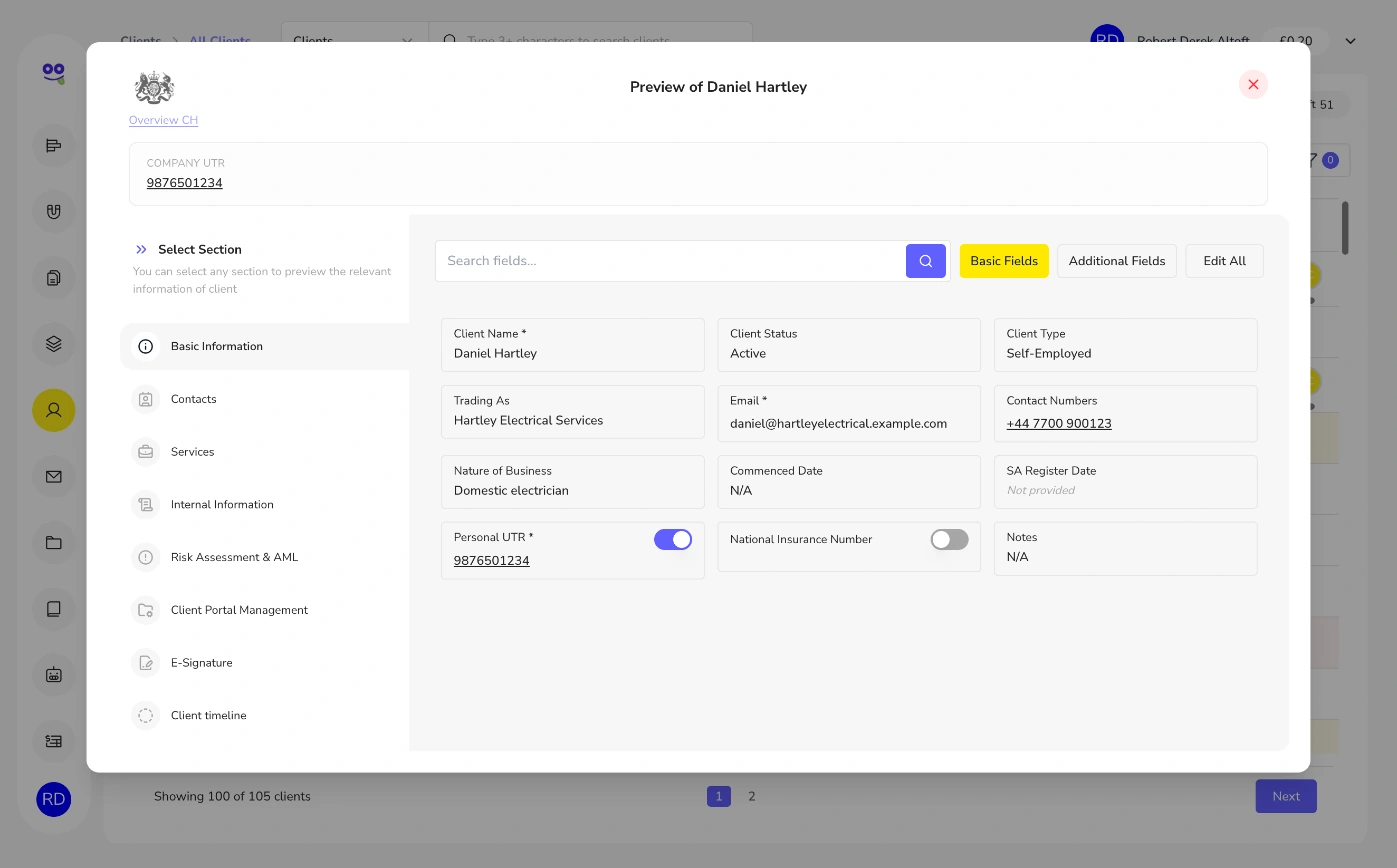Open folder icon in left sidebar

[54, 543]
